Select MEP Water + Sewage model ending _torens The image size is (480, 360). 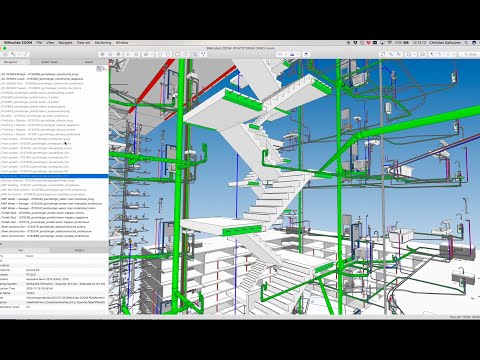tap(54, 208)
